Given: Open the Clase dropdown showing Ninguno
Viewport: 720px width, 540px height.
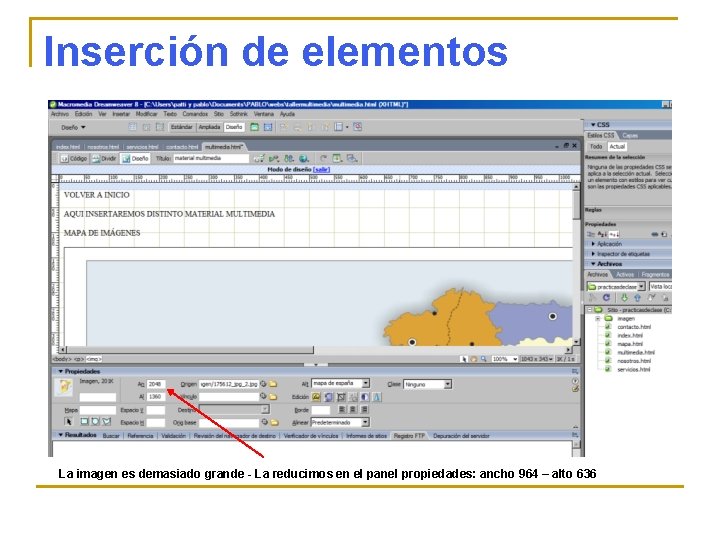Looking at the screenshot, I should click(x=428, y=384).
